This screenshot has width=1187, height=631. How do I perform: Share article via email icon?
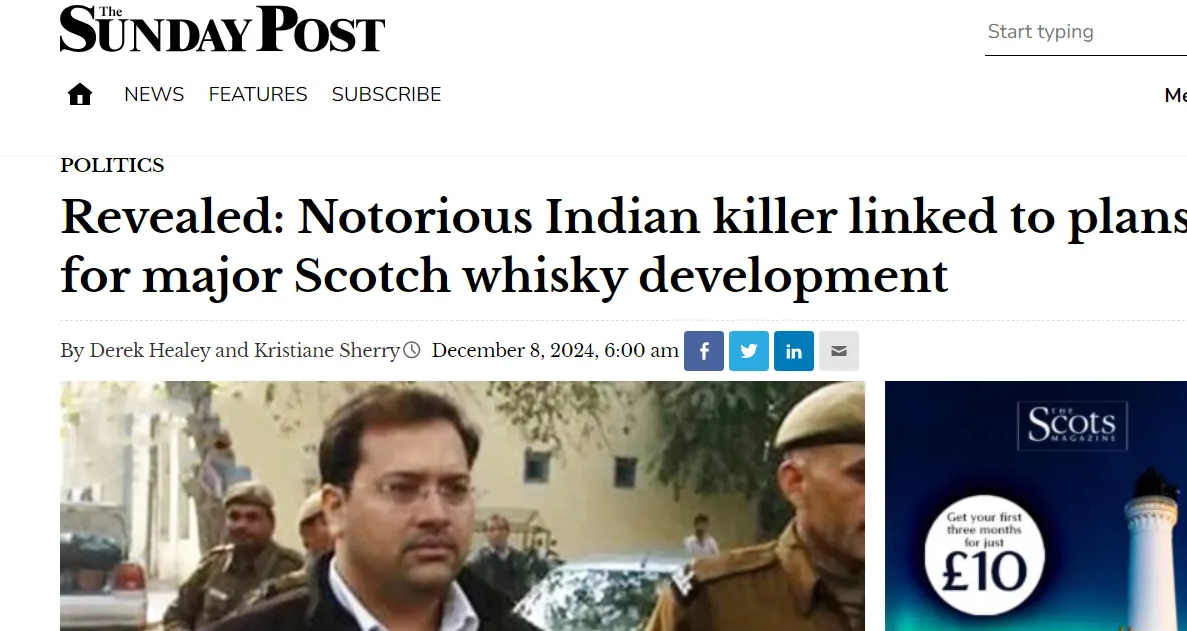tap(839, 351)
